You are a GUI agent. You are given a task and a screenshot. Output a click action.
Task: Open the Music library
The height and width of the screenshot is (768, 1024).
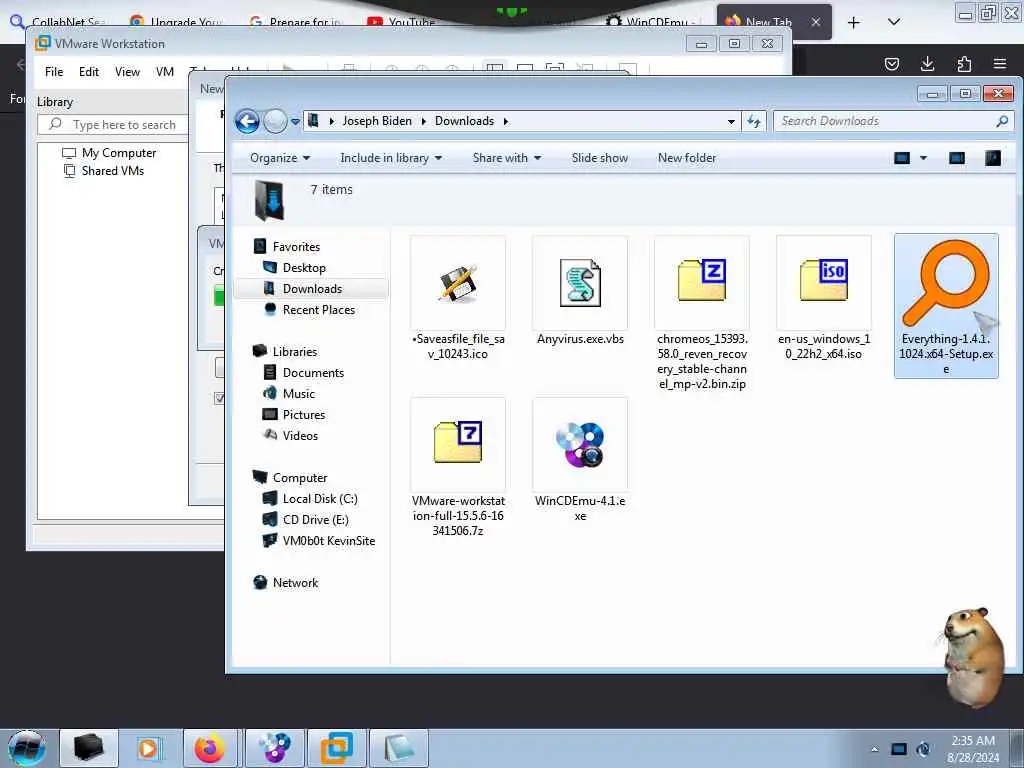[298, 393]
